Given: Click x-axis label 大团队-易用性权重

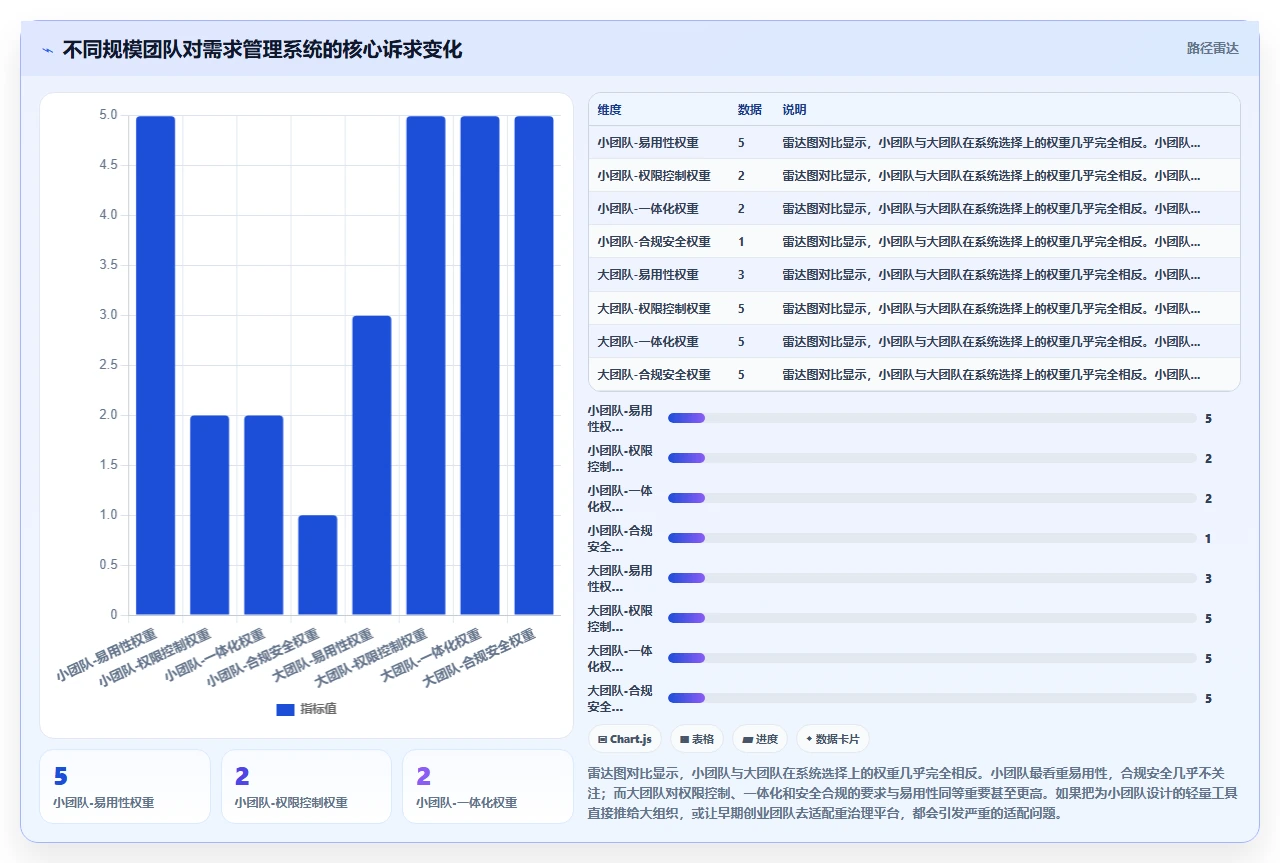Looking at the screenshot, I should click(324, 654).
